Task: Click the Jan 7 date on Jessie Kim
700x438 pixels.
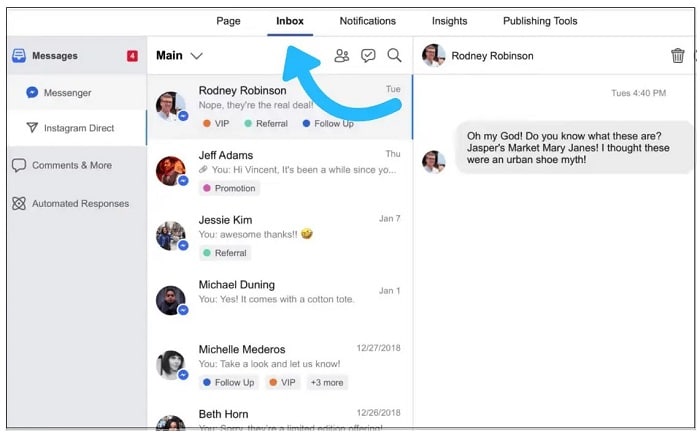Action: pyautogui.click(x=390, y=218)
